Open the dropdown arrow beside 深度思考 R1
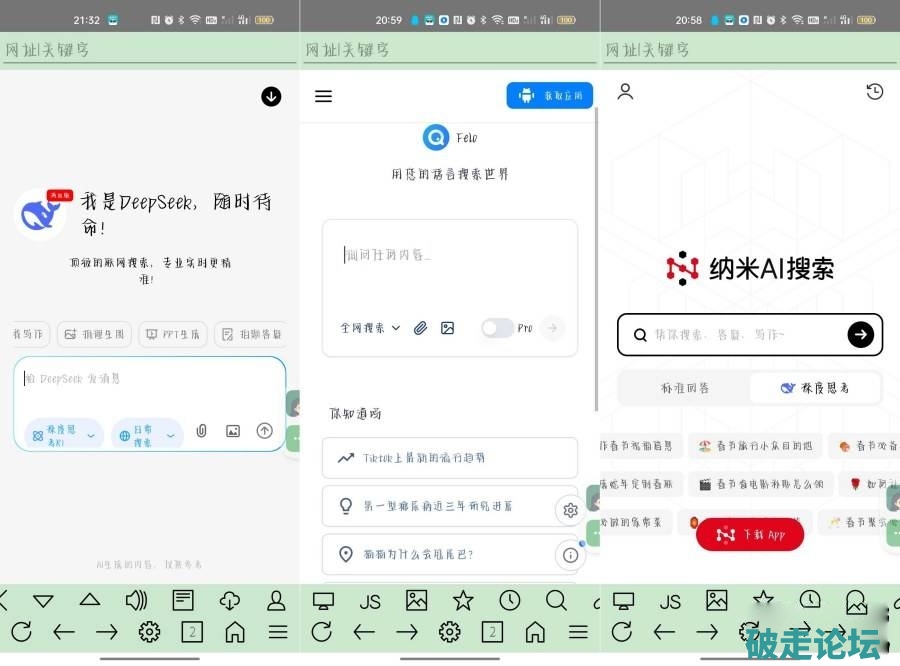Viewport: 900px width, 666px height. 91,435
